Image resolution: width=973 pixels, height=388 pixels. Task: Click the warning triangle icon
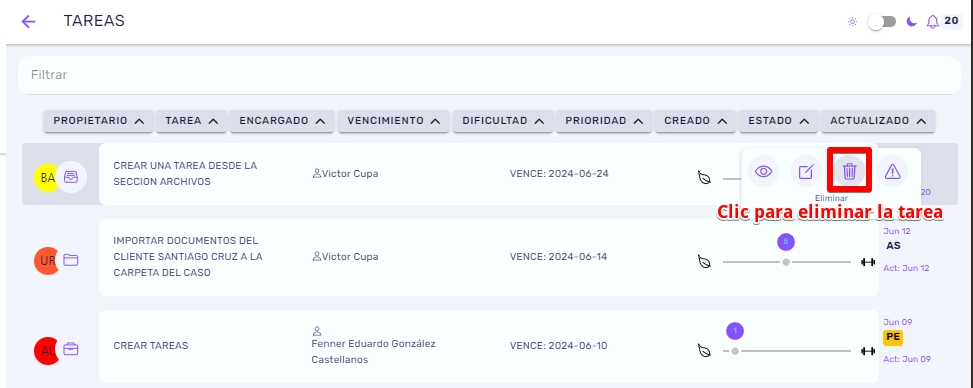[892, 171]
